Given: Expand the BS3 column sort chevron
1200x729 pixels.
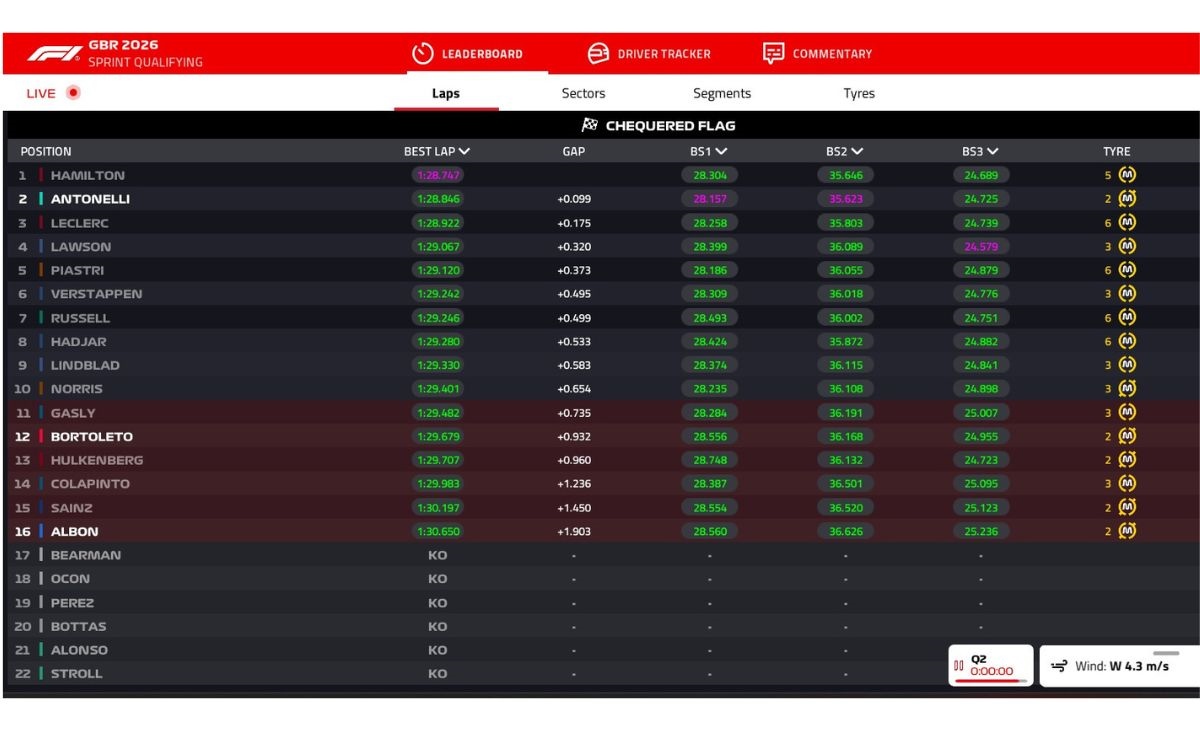Looking at the screenshot, I should 993,151.
